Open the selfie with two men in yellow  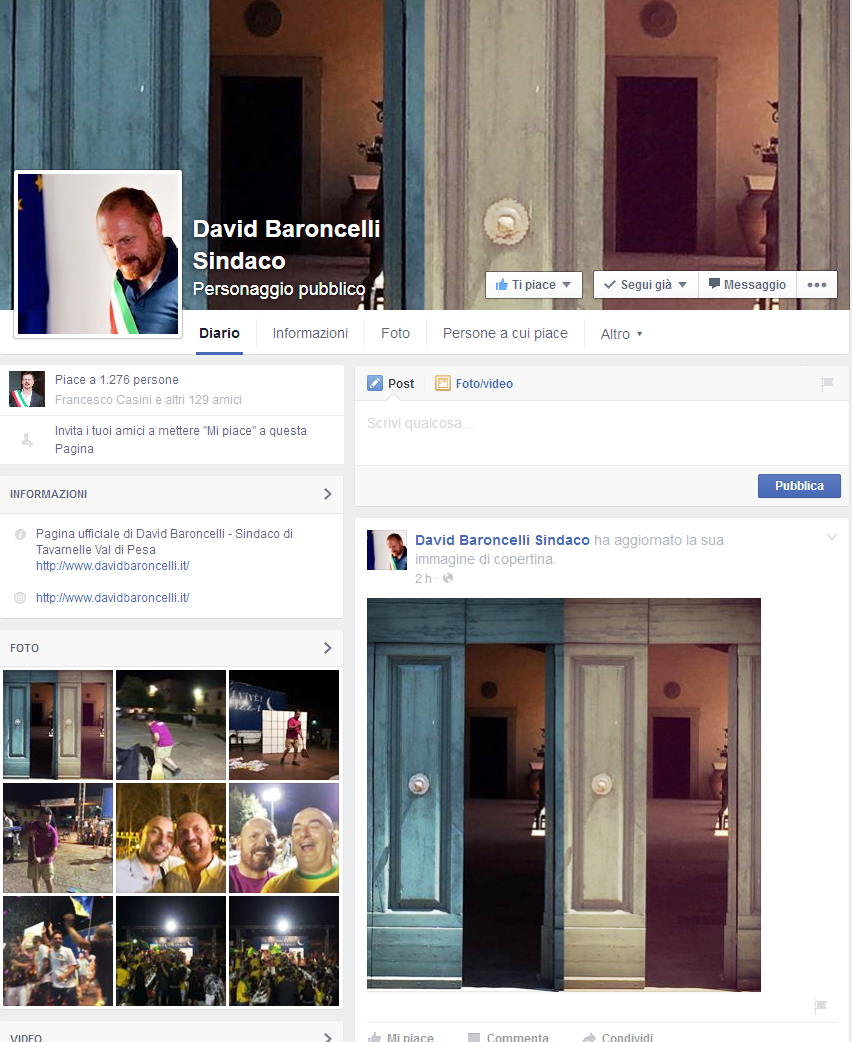[171, 837]
